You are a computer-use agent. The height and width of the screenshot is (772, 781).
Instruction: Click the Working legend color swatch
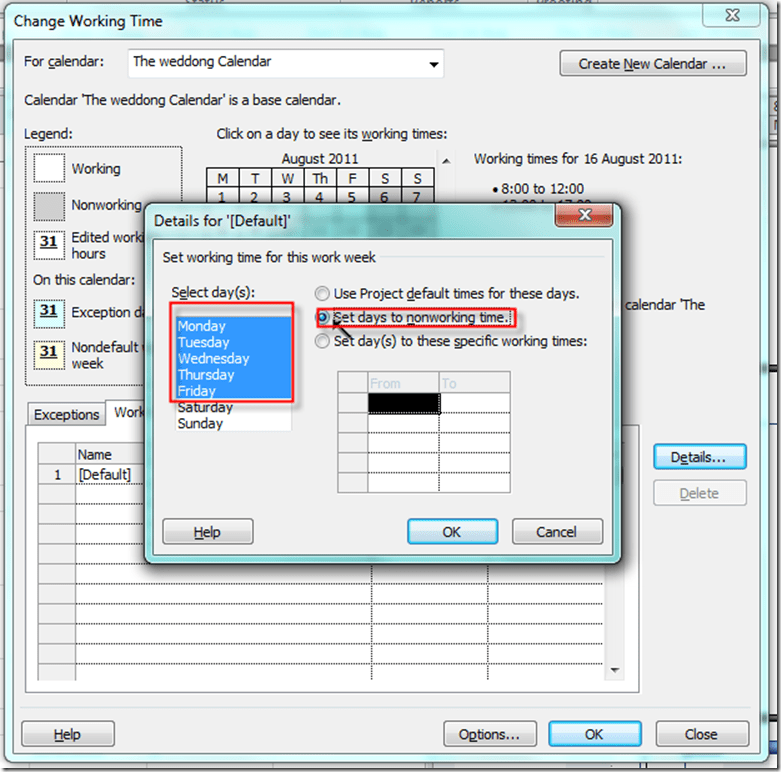coord(49,168)
